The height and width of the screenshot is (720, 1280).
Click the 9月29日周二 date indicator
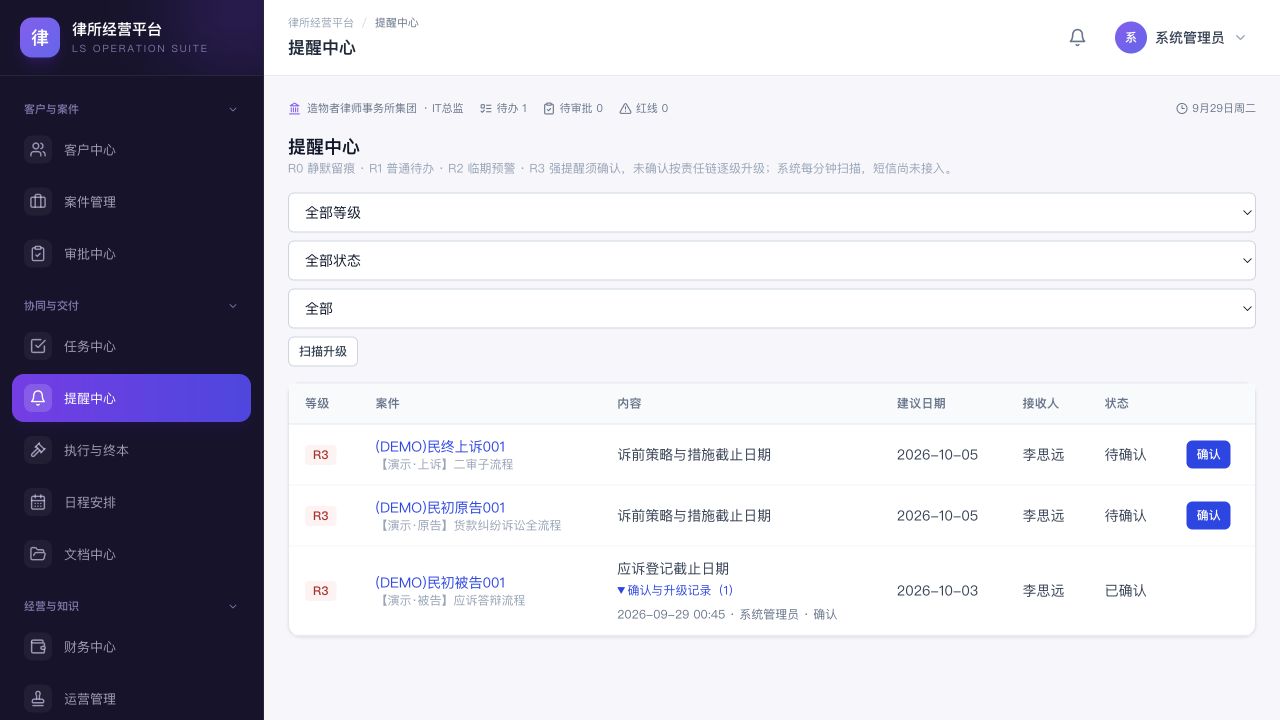tap(1216, 108)
